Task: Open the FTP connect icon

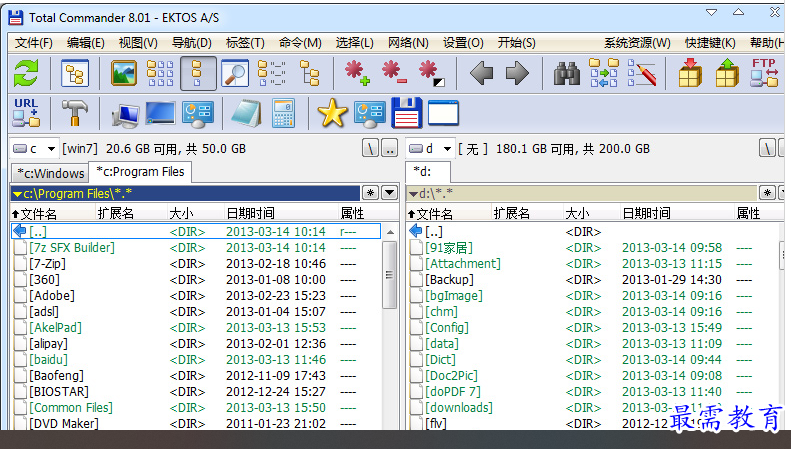Action: pos(764,73)
